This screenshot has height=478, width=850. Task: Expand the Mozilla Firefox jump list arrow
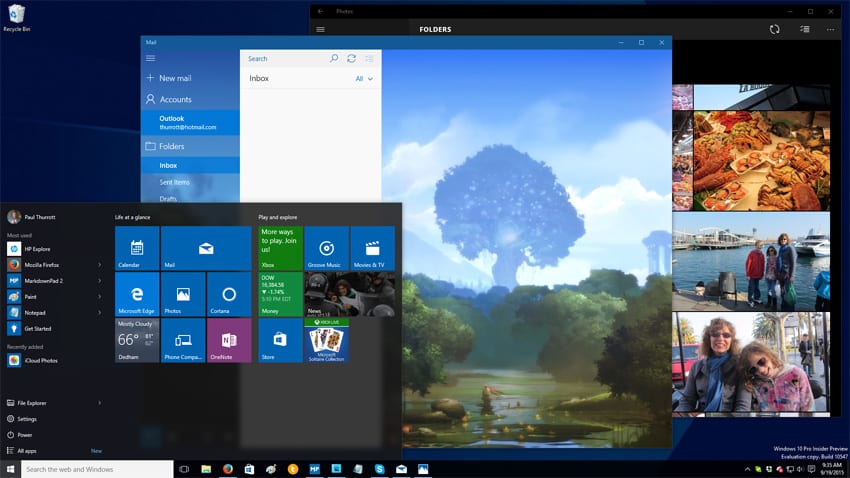[100, 265]
